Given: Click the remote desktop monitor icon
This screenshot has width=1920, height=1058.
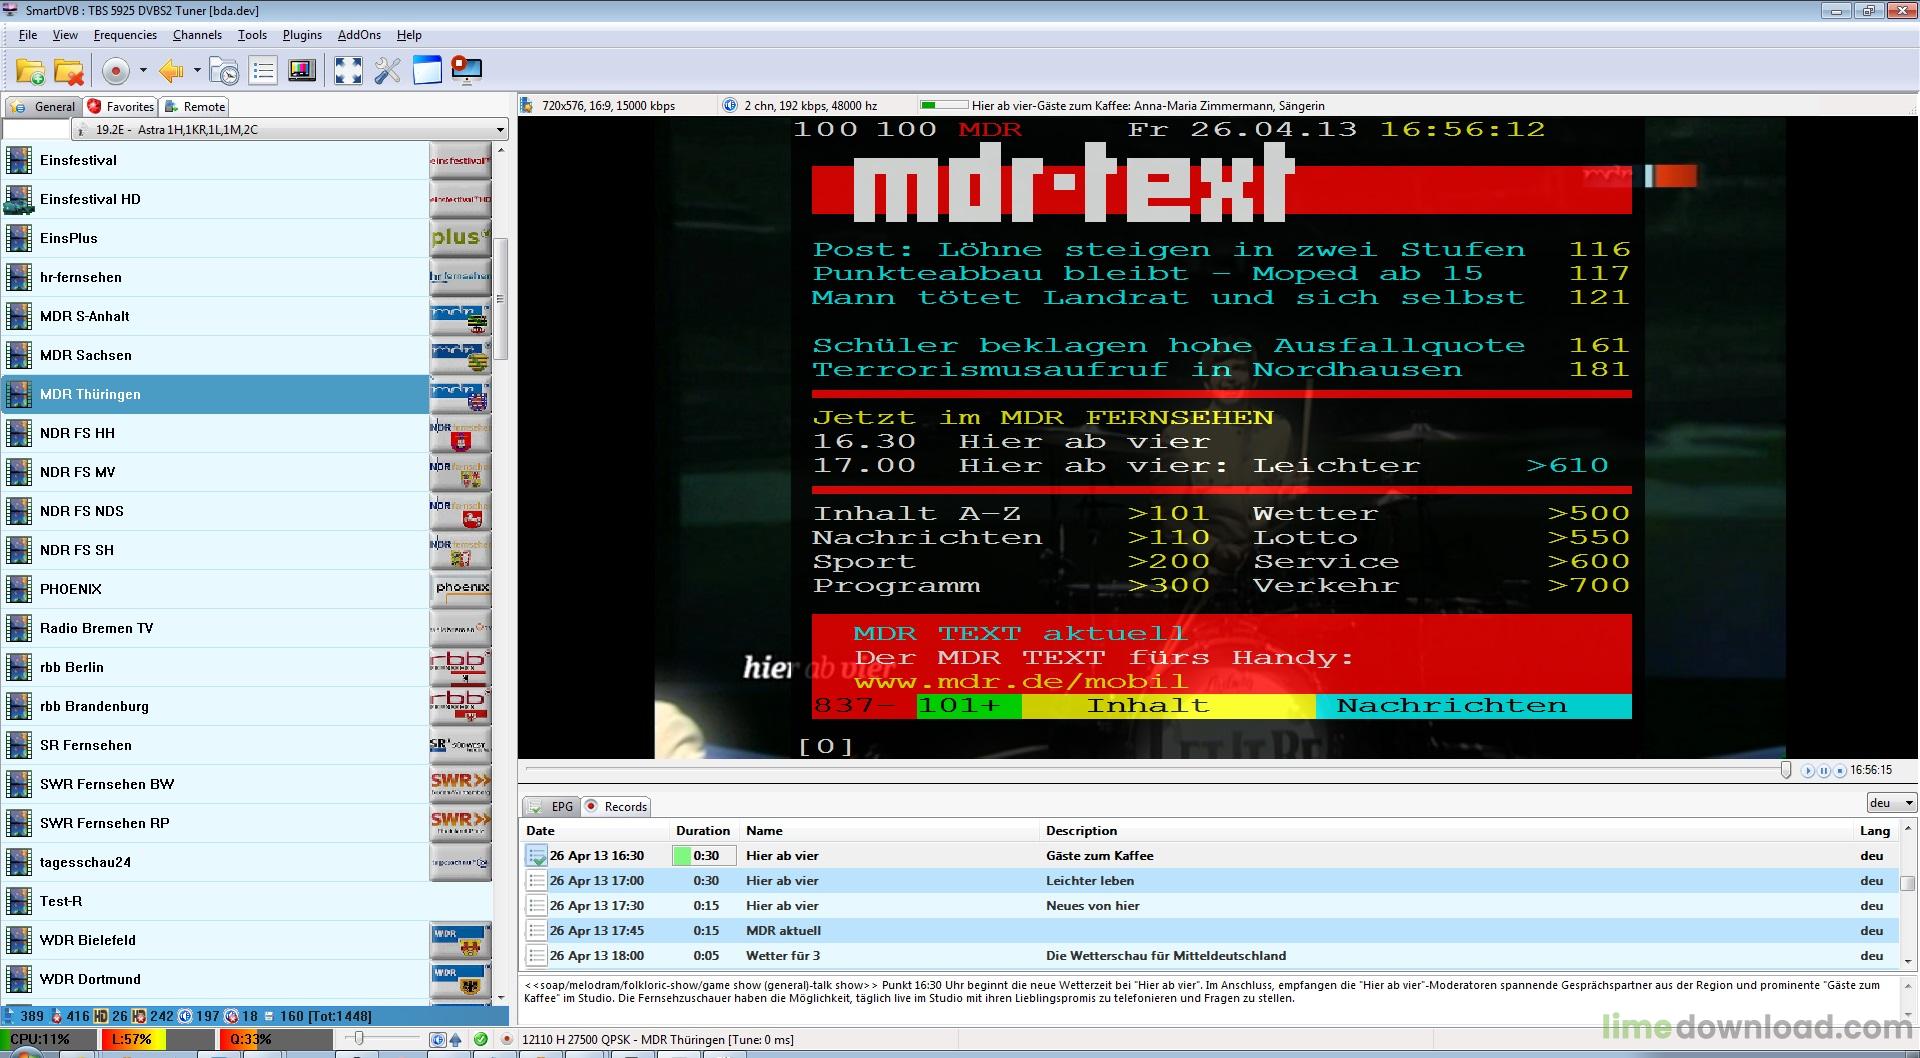Looking at the screenshot, I should click(x=467, y=70).
